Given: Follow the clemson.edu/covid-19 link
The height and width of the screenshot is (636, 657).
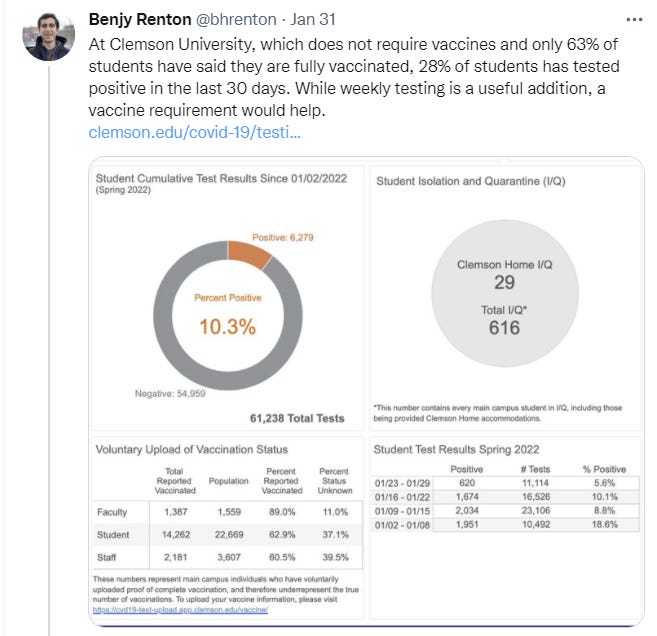Looking at the screenshot, I should tap(194, 132).
